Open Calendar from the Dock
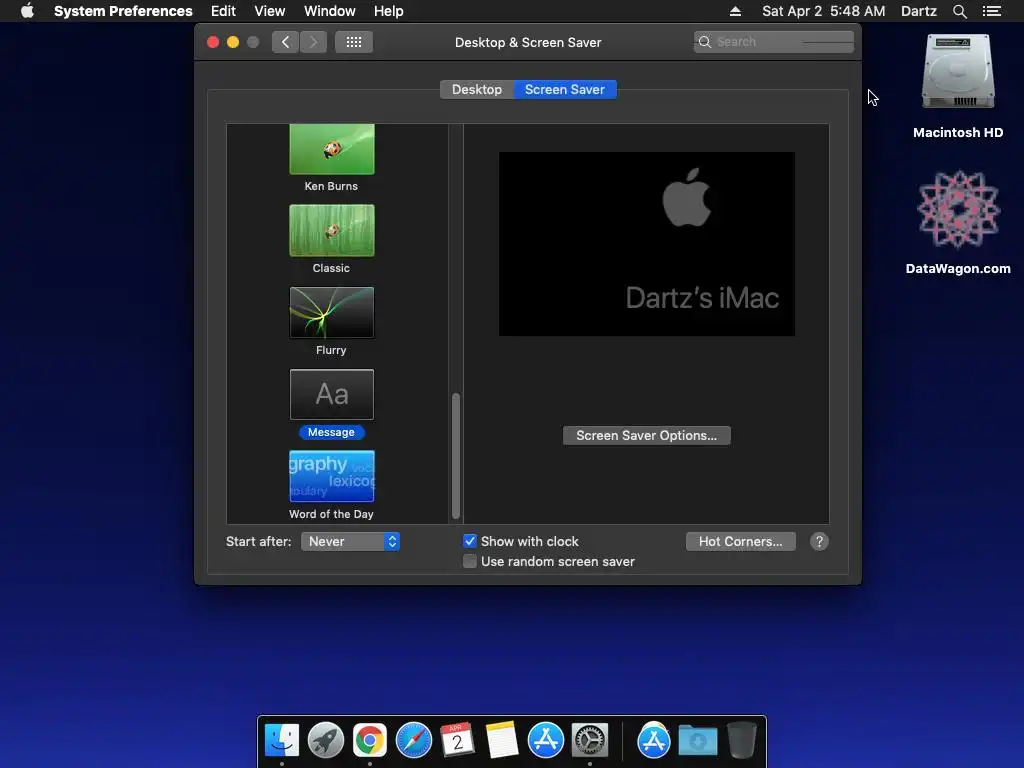The height and width of the screenshot is (768, 1024). 457,740
